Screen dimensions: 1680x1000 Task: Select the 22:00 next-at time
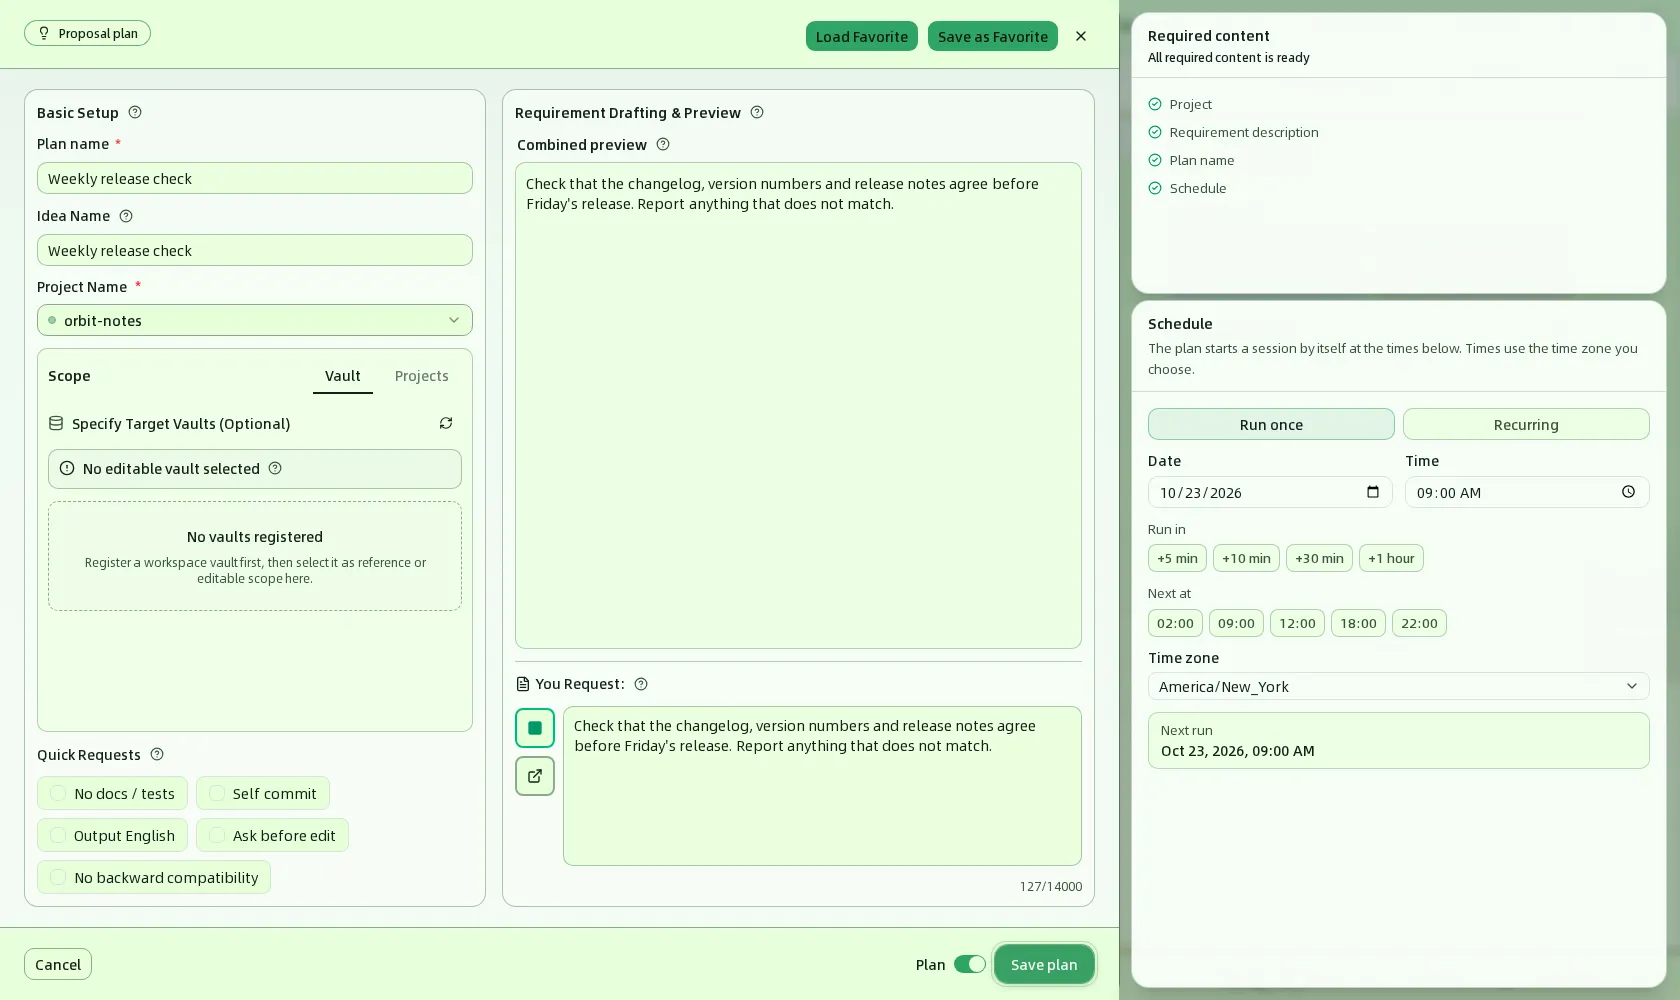tap(1419, 623)
